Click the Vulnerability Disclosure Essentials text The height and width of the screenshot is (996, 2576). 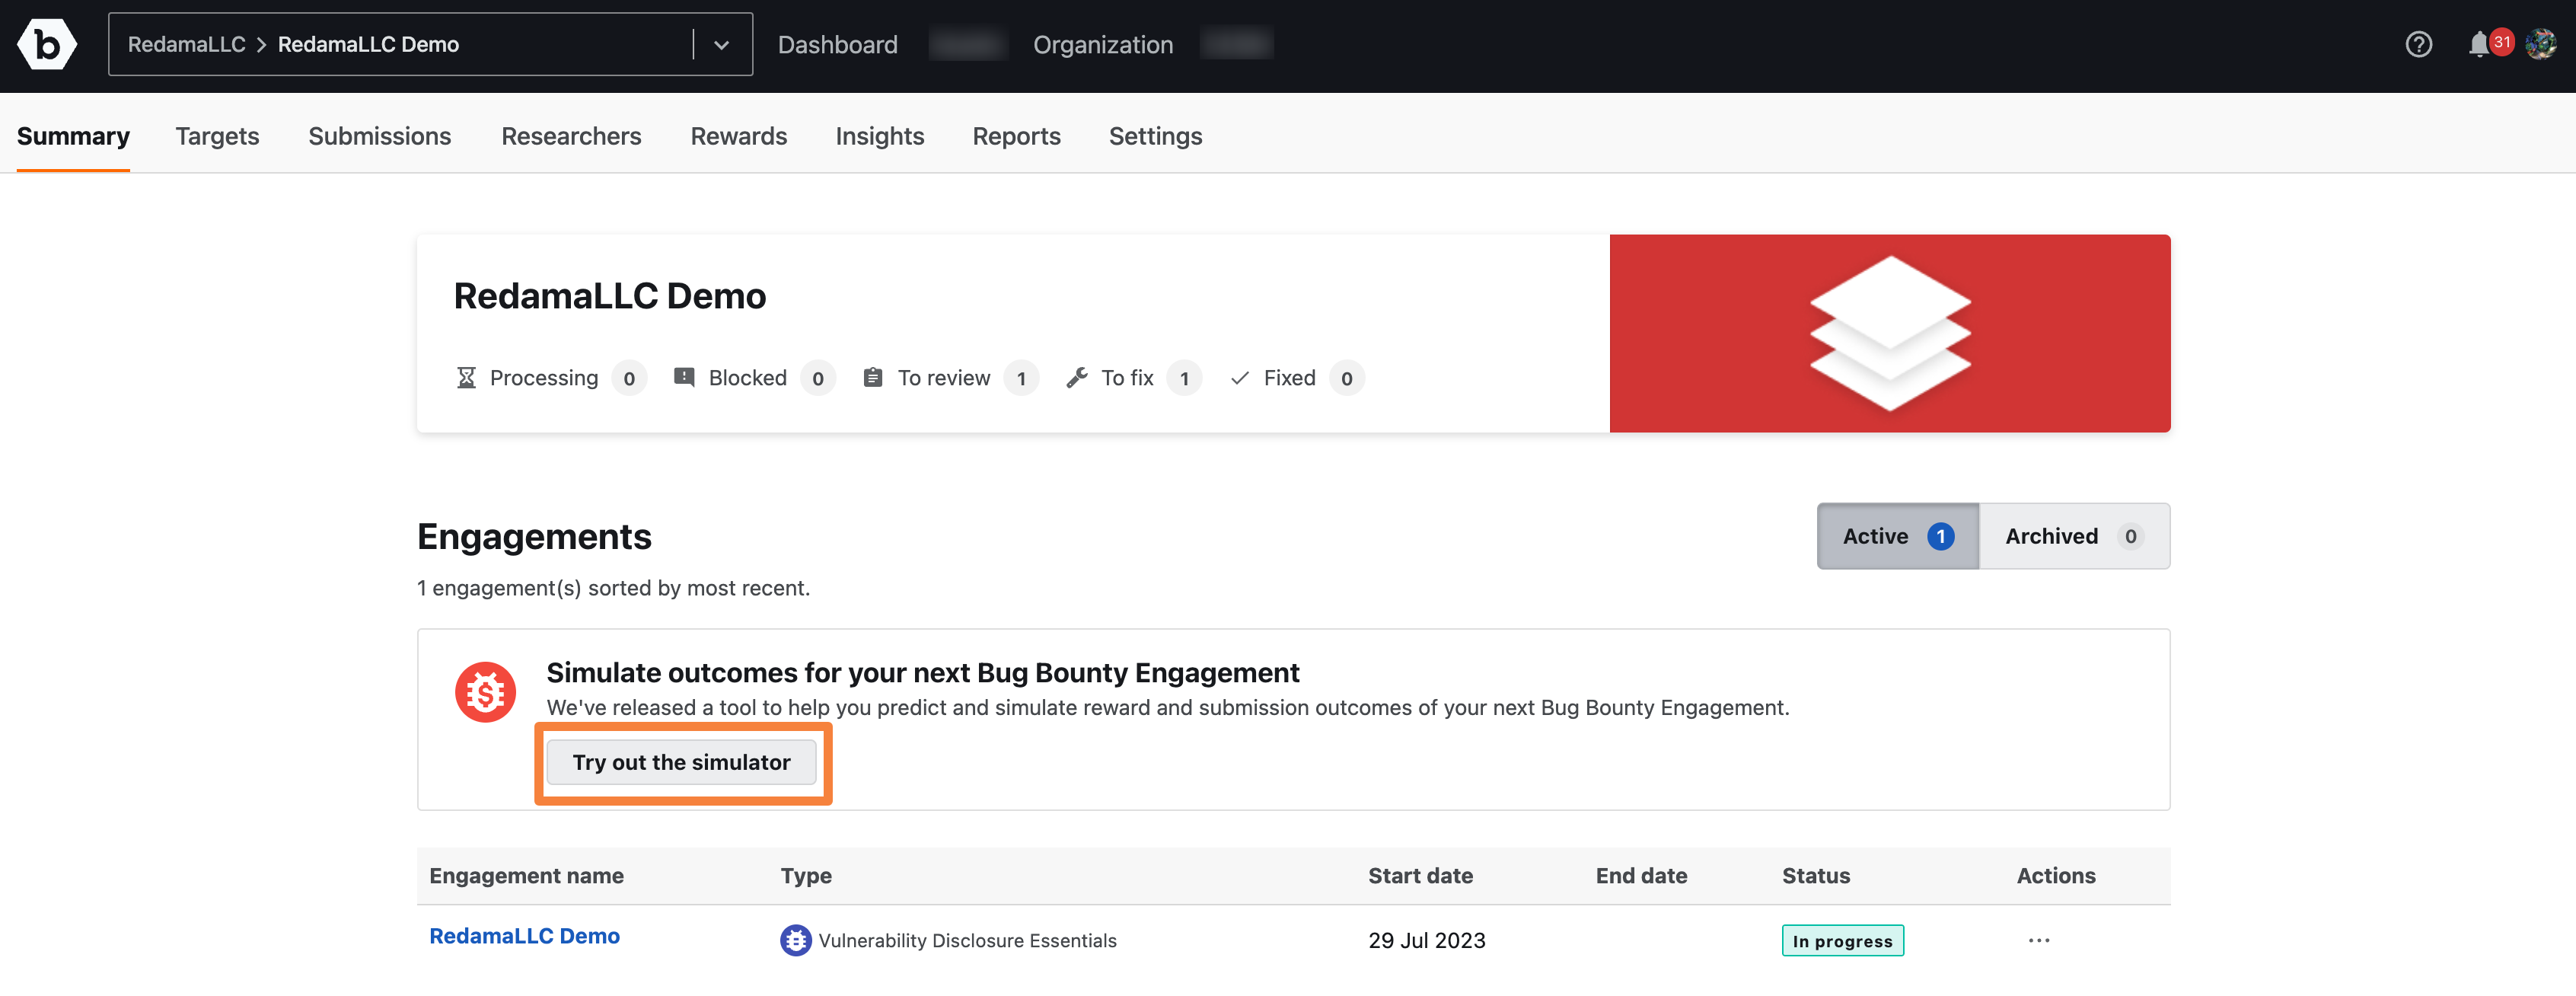point(967,941)
